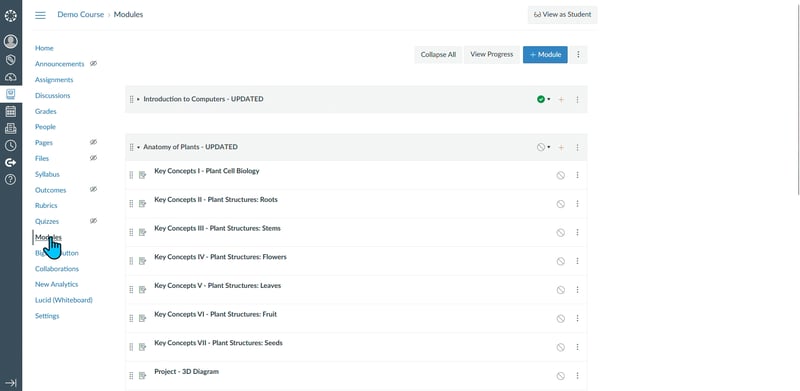
Task: Open options for Plant Structures: Seeds item
Action: pos(578,347)
